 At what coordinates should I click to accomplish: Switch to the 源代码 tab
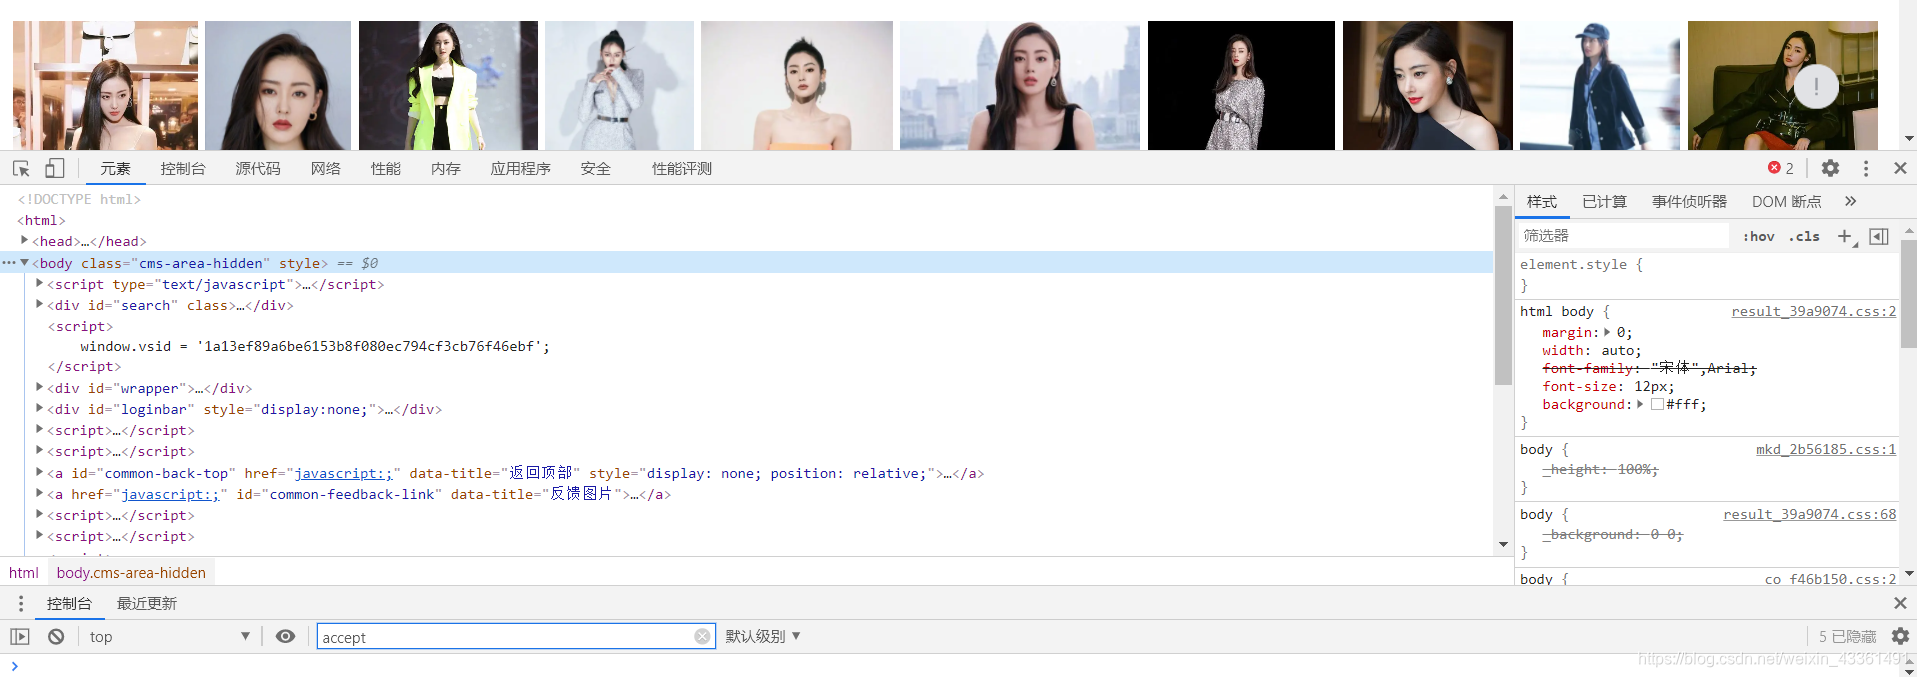pyautogui.click(x=258, y=168)
